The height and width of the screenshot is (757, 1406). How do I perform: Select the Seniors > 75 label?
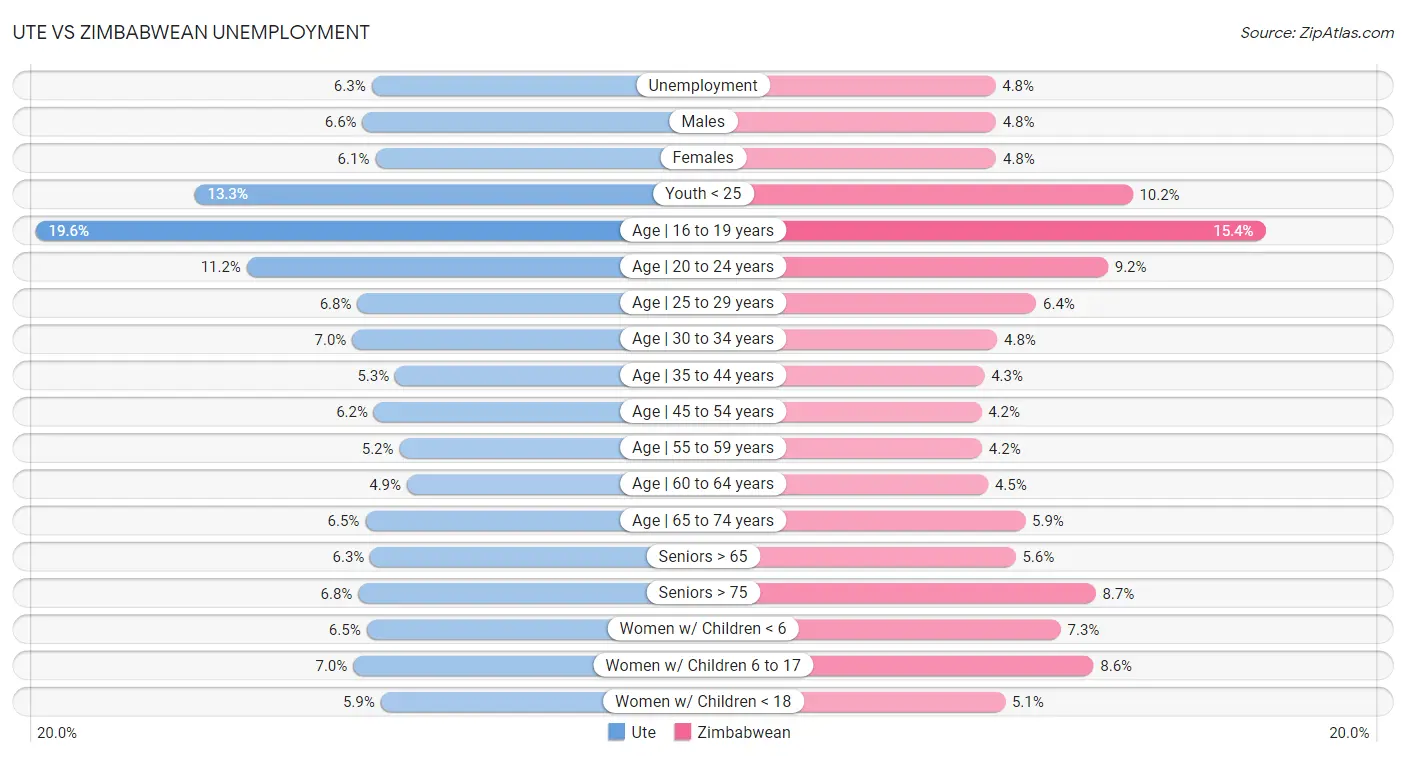pyautogui.click(x=703, y=593)
